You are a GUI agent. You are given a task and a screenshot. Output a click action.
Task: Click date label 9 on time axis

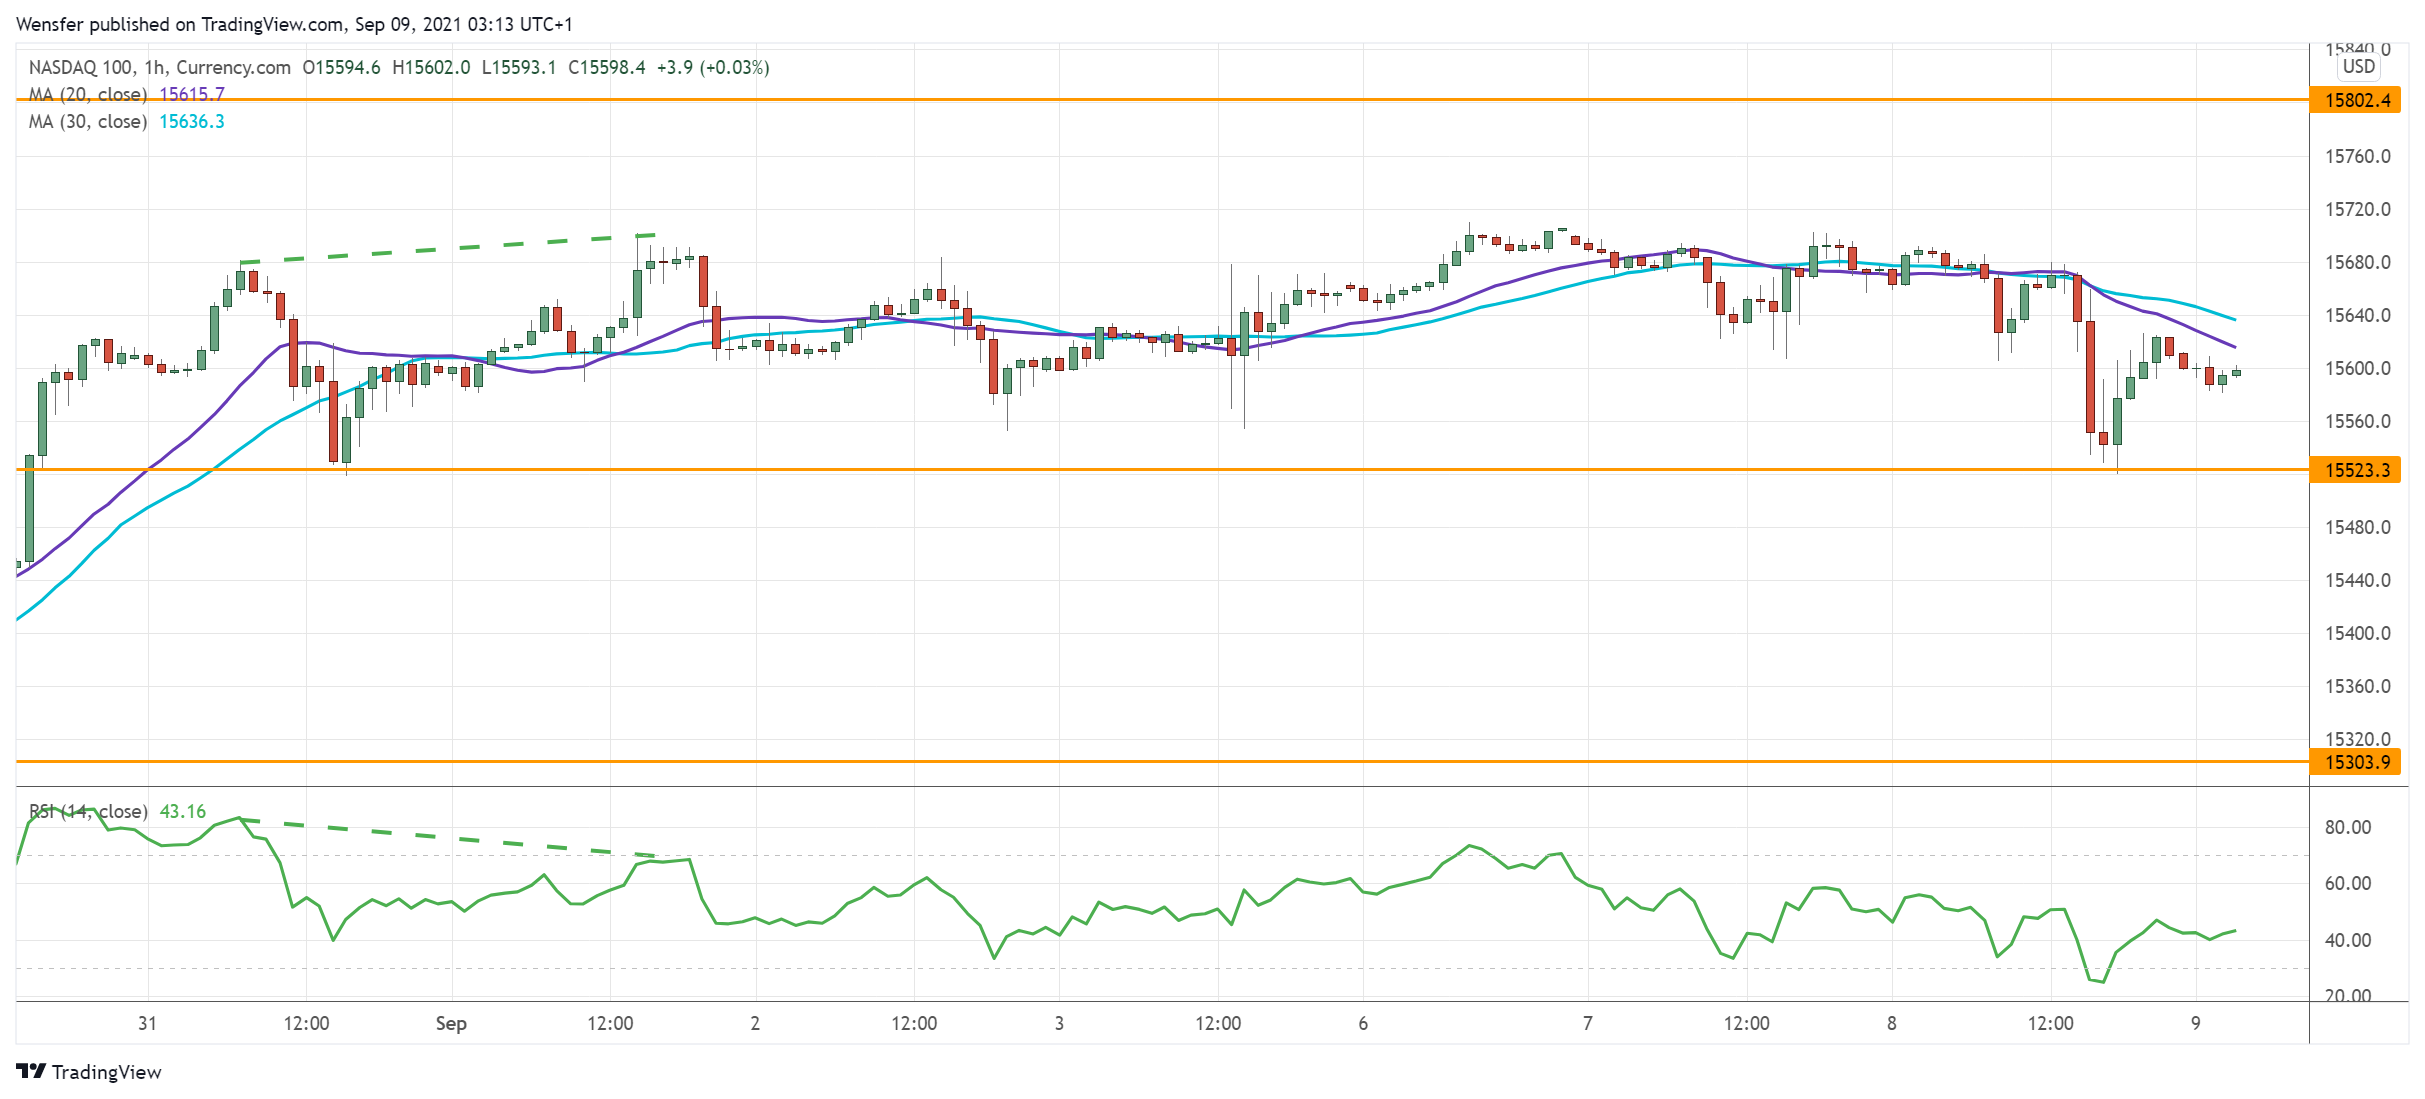click(x=2195, y=1023)
